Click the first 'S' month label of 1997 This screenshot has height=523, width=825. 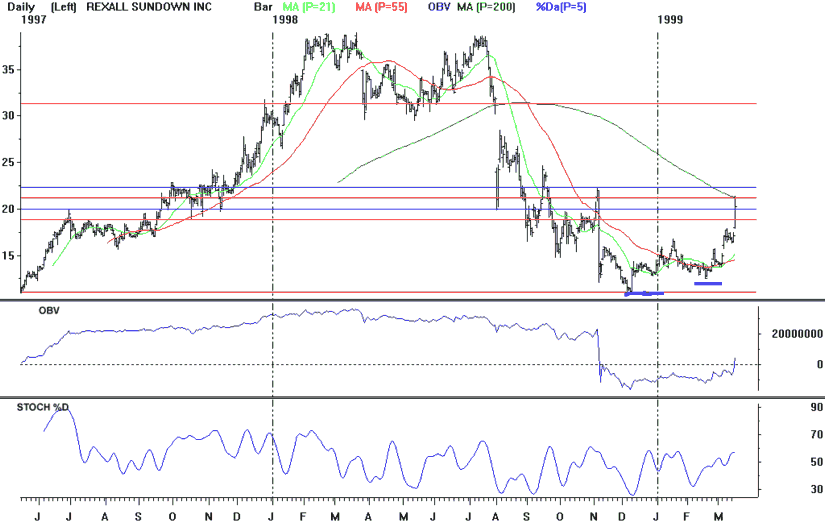[x=138, y=517]
